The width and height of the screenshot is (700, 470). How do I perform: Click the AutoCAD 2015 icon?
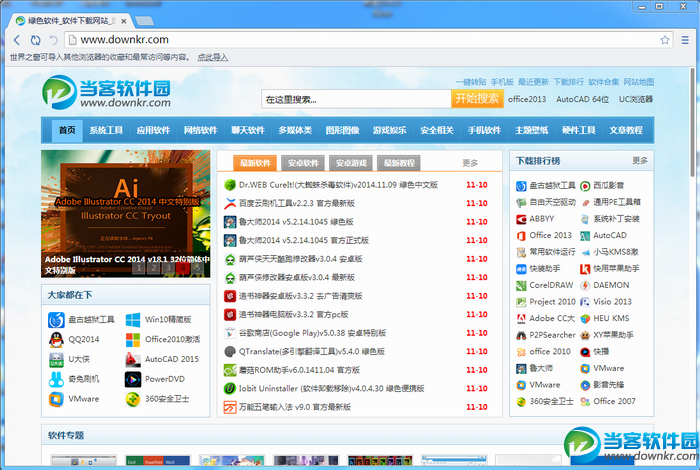click(x=133, y=359)
